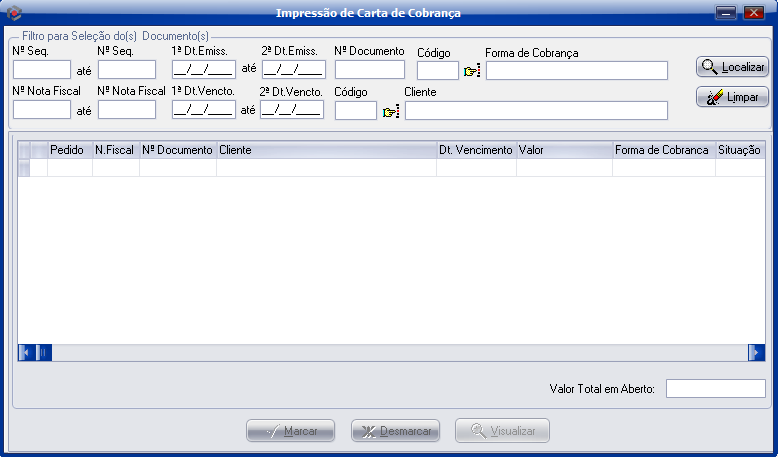
Task: Click the Pedido column header
Action: (70, 150)
